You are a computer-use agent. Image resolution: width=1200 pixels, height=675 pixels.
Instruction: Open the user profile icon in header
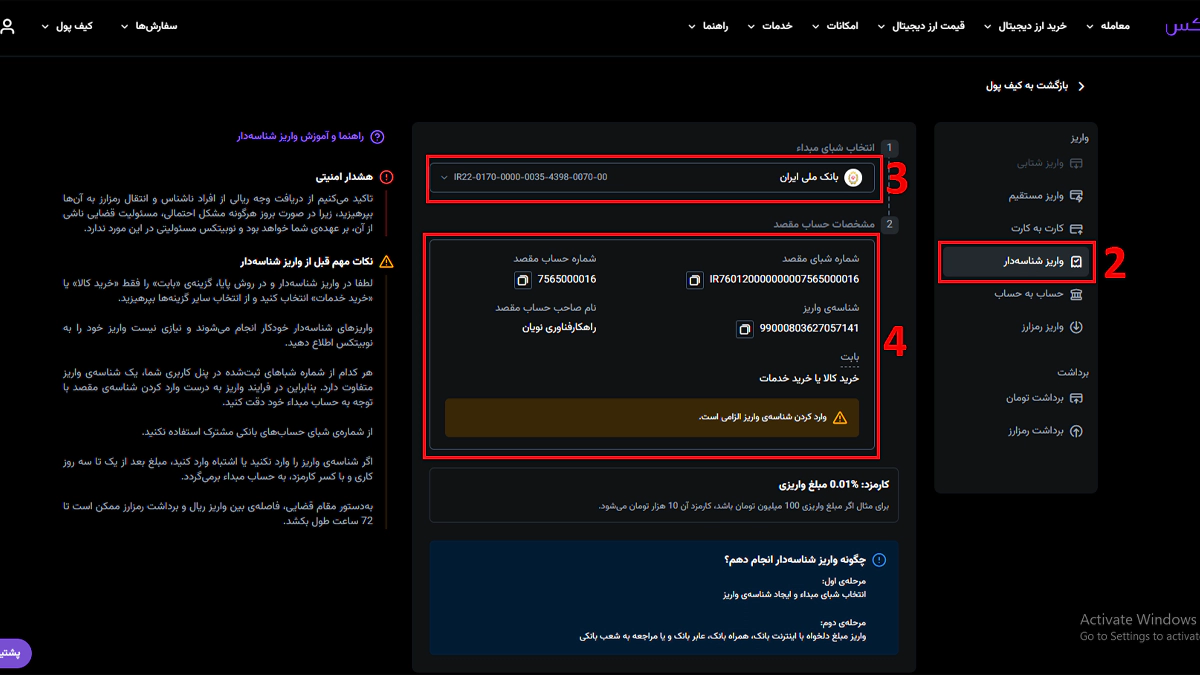(8, 26)
